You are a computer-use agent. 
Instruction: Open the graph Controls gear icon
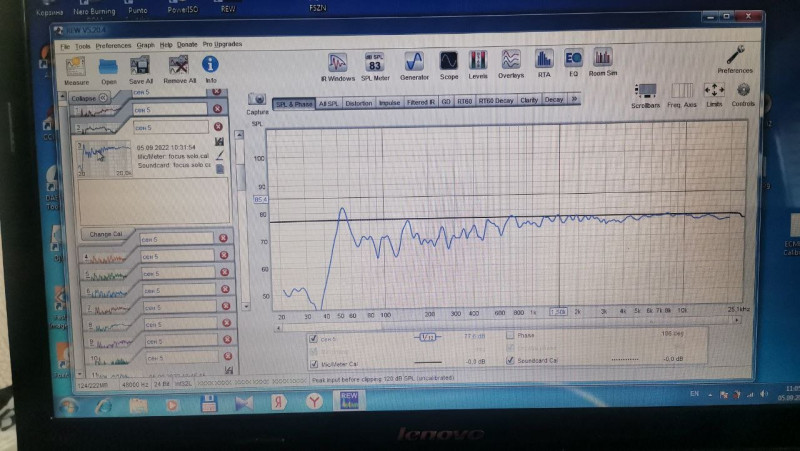coord(743,90)
